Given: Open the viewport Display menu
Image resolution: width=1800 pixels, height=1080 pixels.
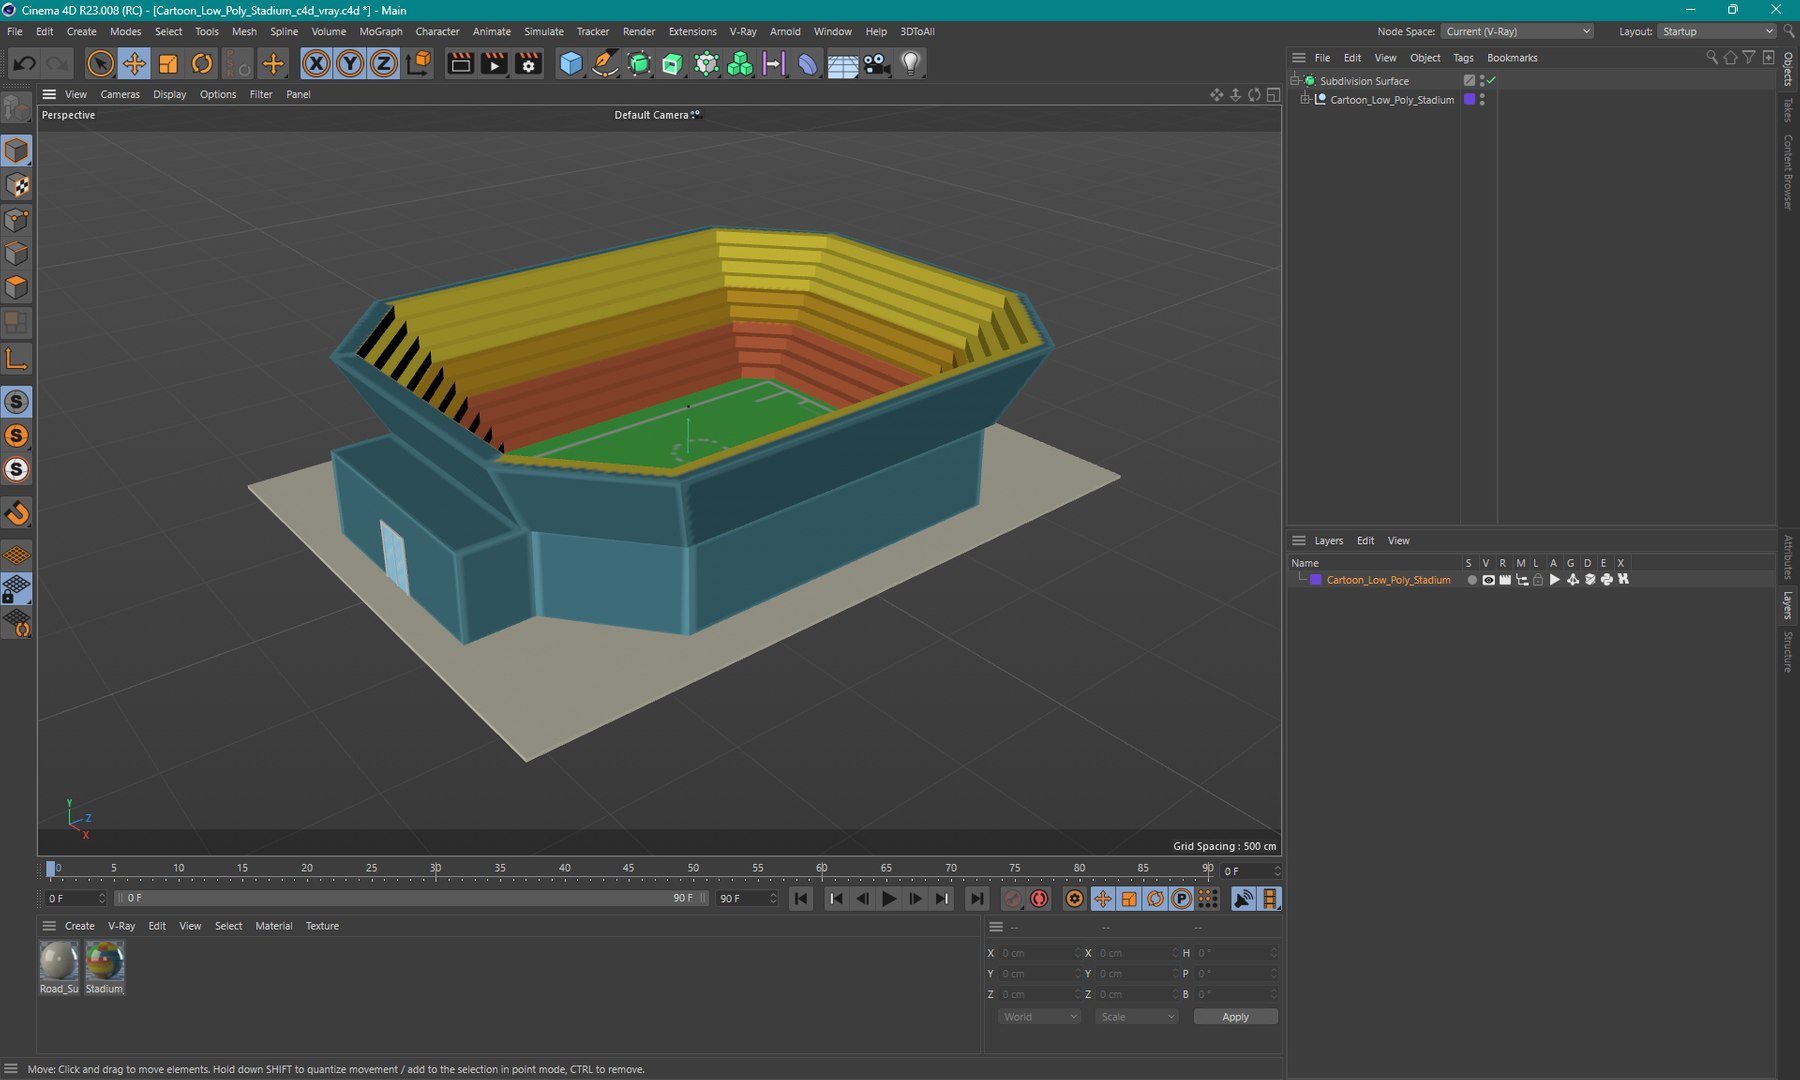Looking at the screenshot, I should [170, 95].
